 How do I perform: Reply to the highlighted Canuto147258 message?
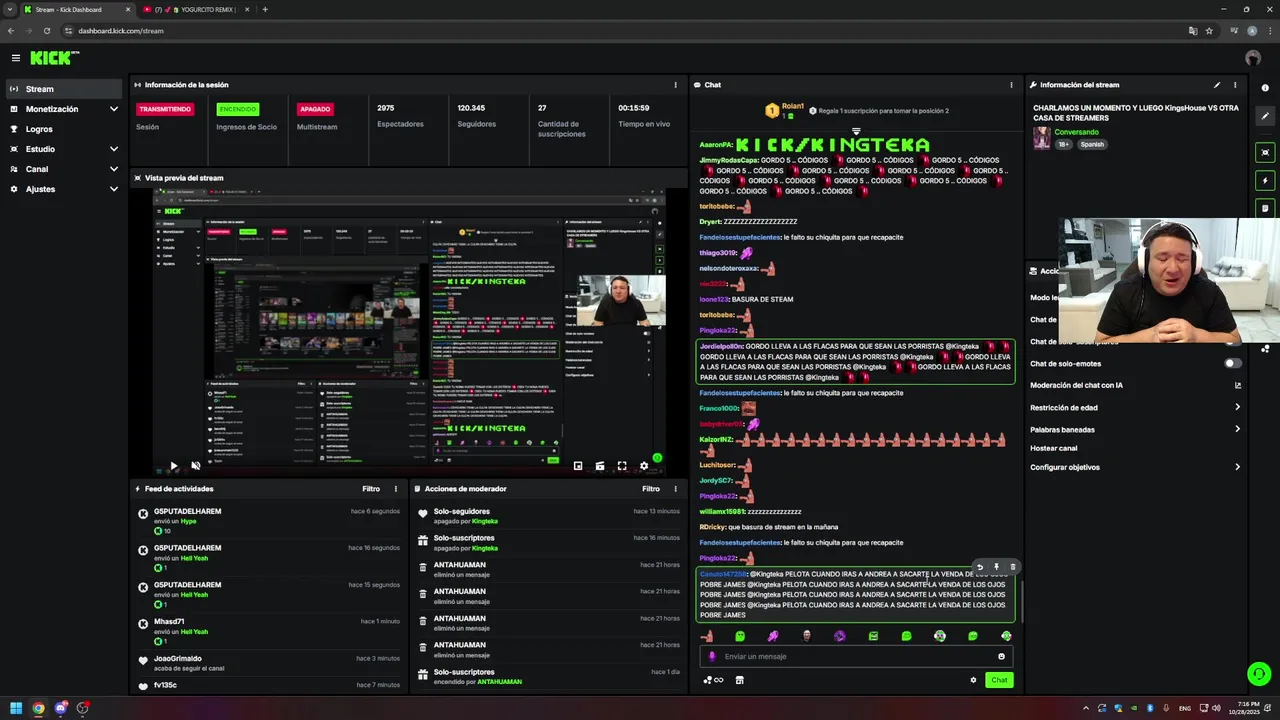[979, 567]
